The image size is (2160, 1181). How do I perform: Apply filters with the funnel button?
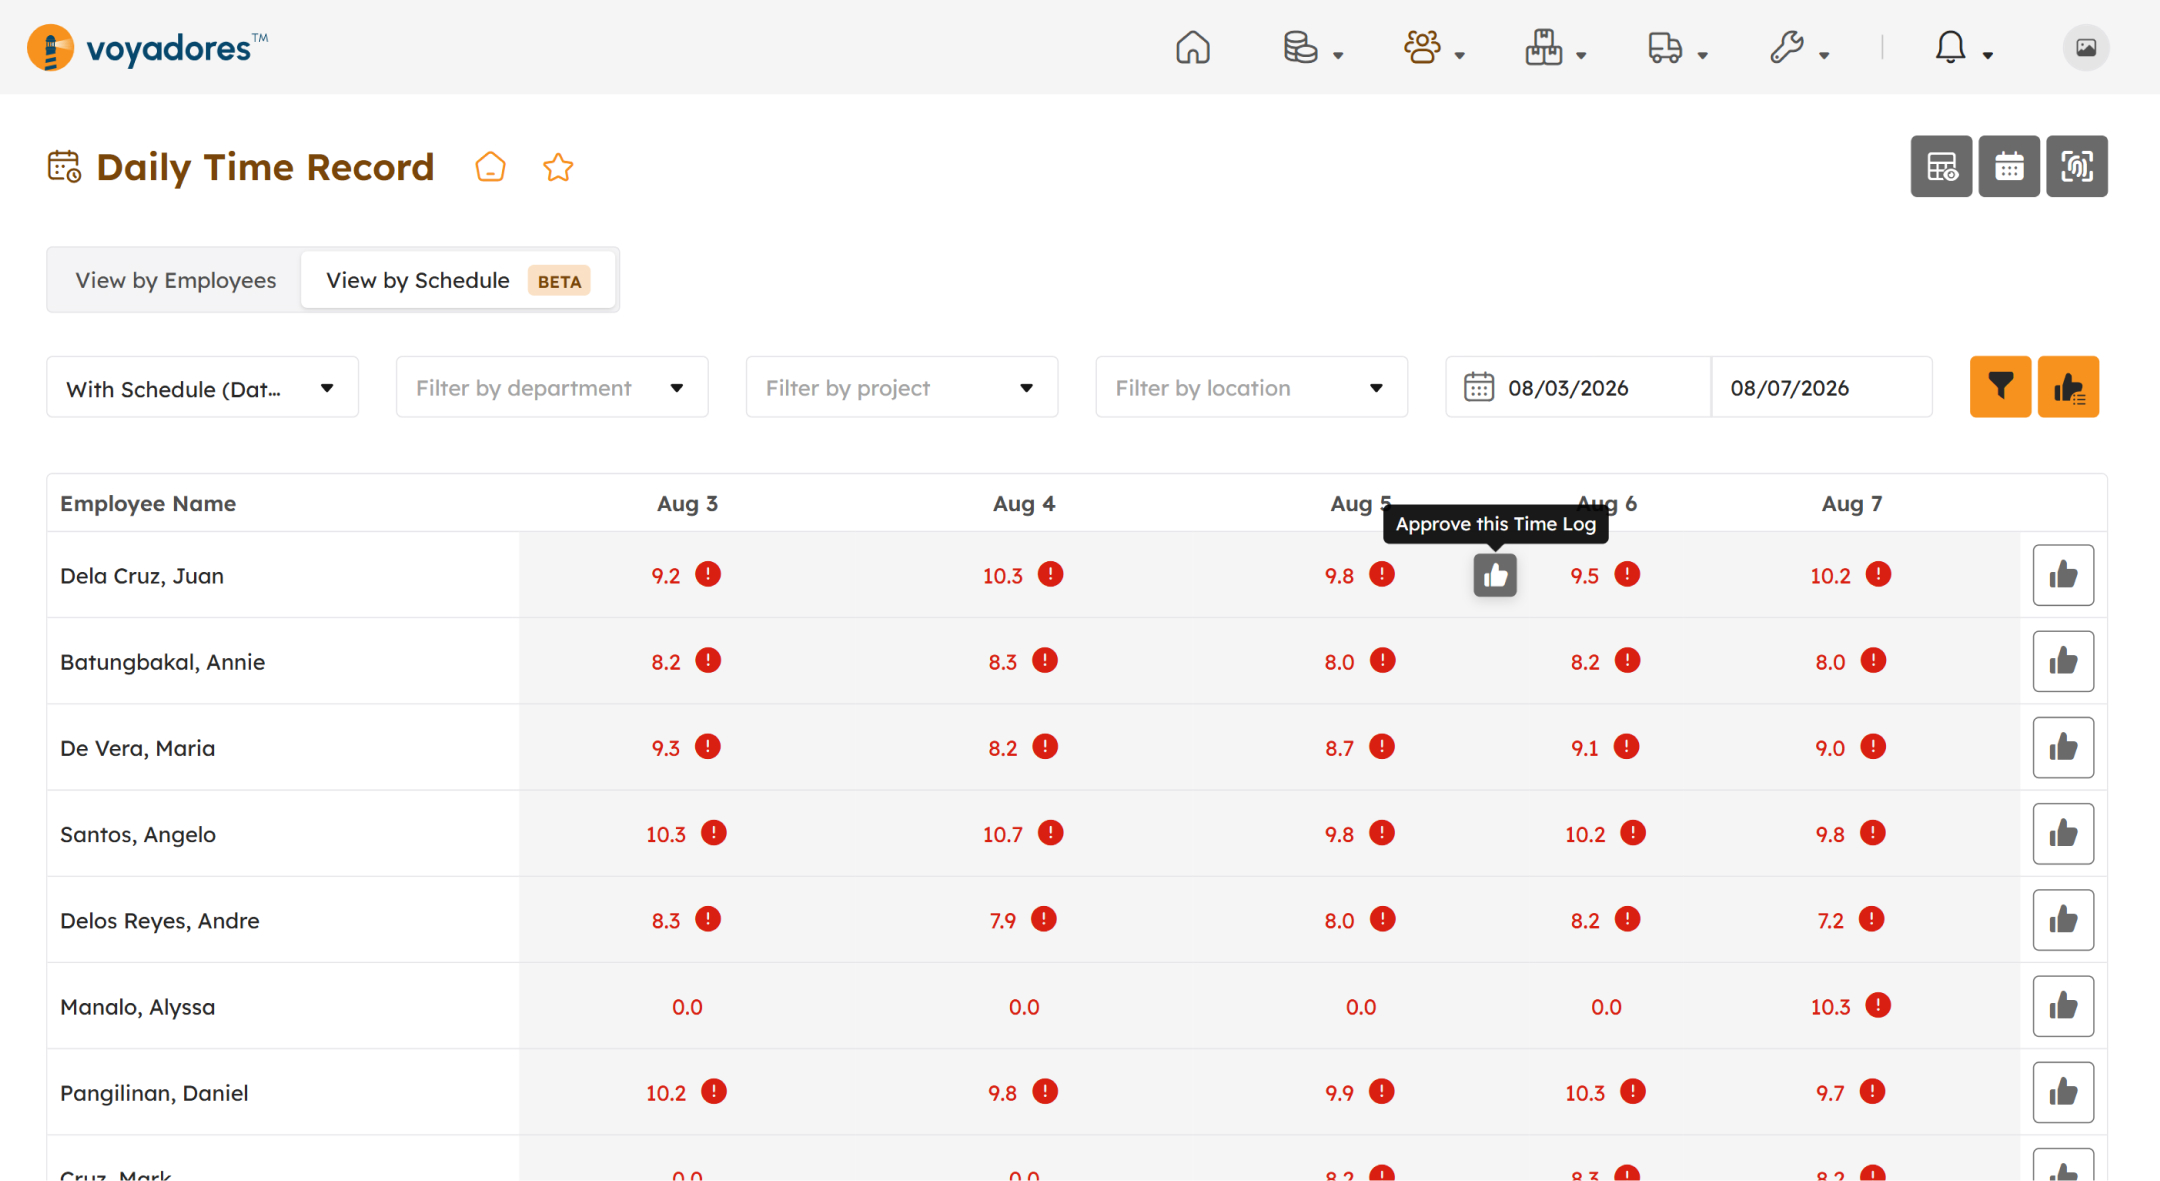click(2000, 386)
